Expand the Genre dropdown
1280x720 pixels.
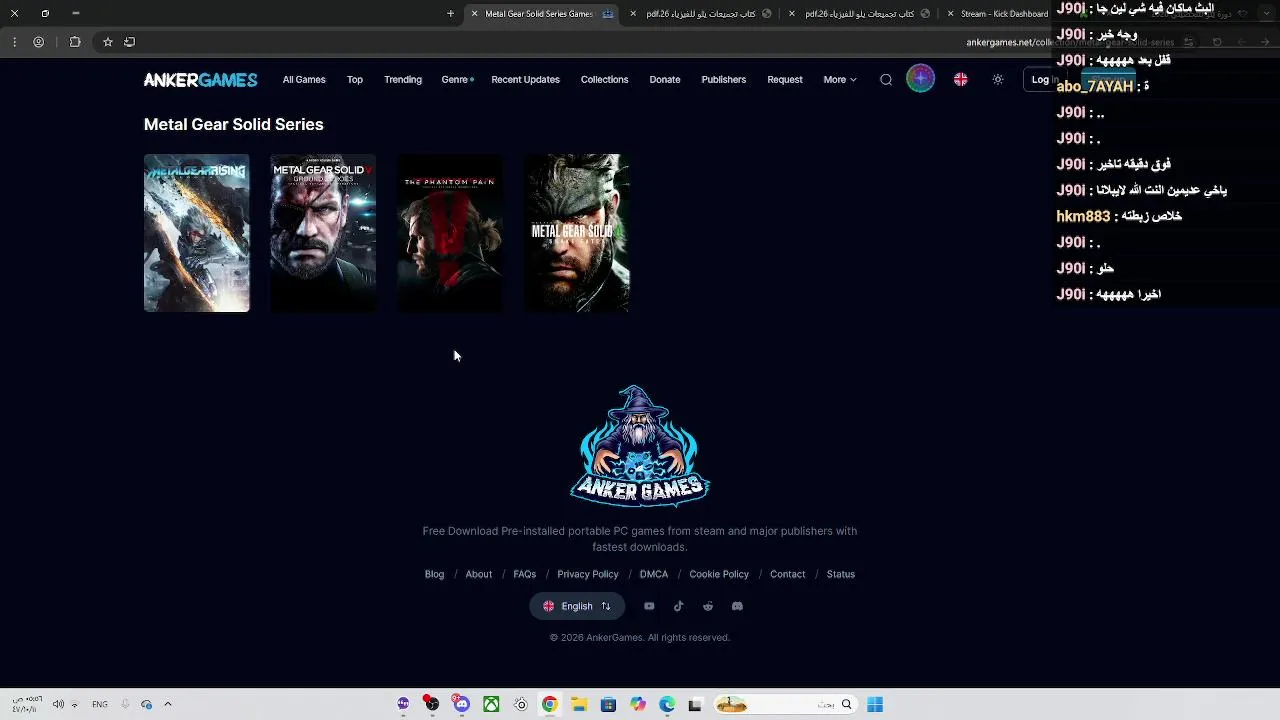click(x=457, y=80)
